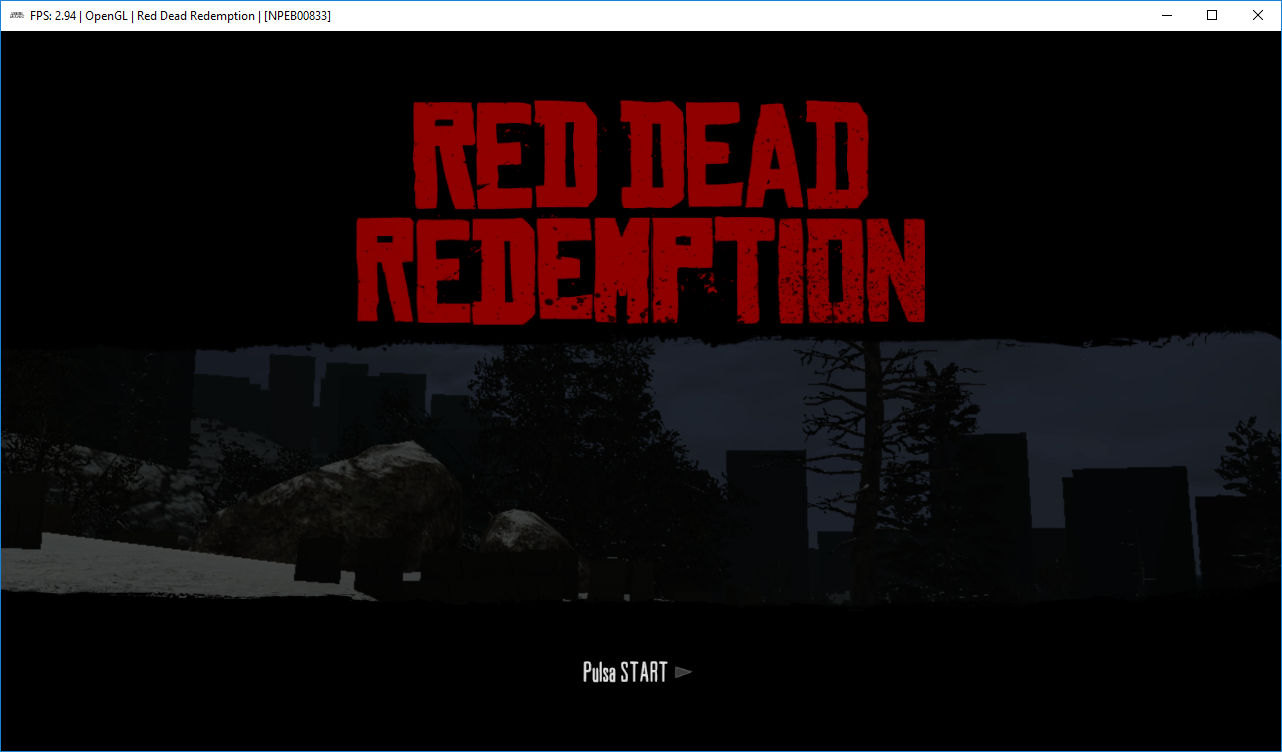The height and width of the screenshot is (752, 1282).
Task: Maximize the Red Dead Redemption window
Action: click(x=1212, y=15)
